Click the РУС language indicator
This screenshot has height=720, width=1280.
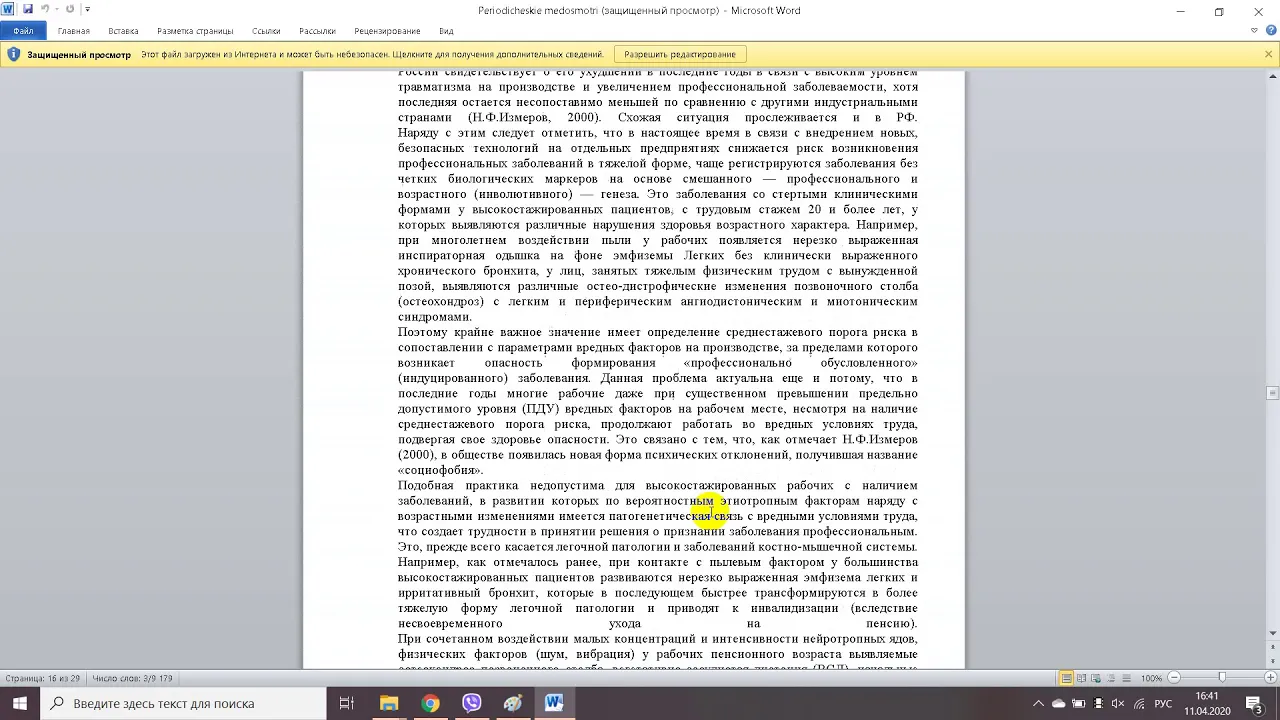[1163, 704]
